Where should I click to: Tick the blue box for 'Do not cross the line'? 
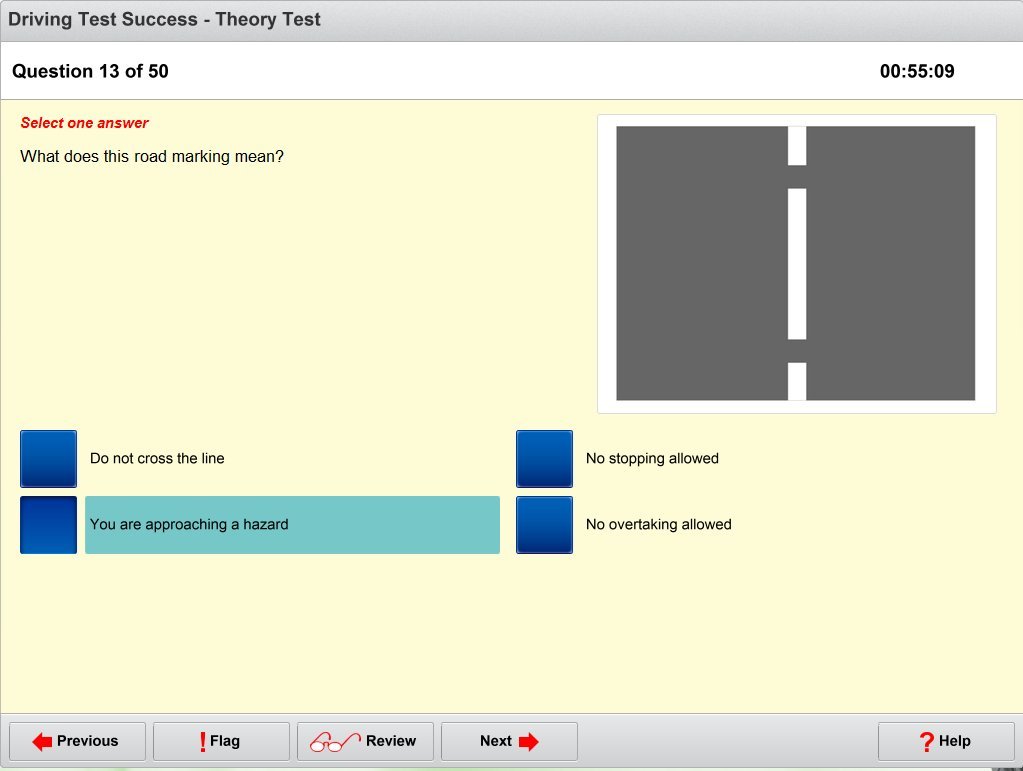coord(48,459)
